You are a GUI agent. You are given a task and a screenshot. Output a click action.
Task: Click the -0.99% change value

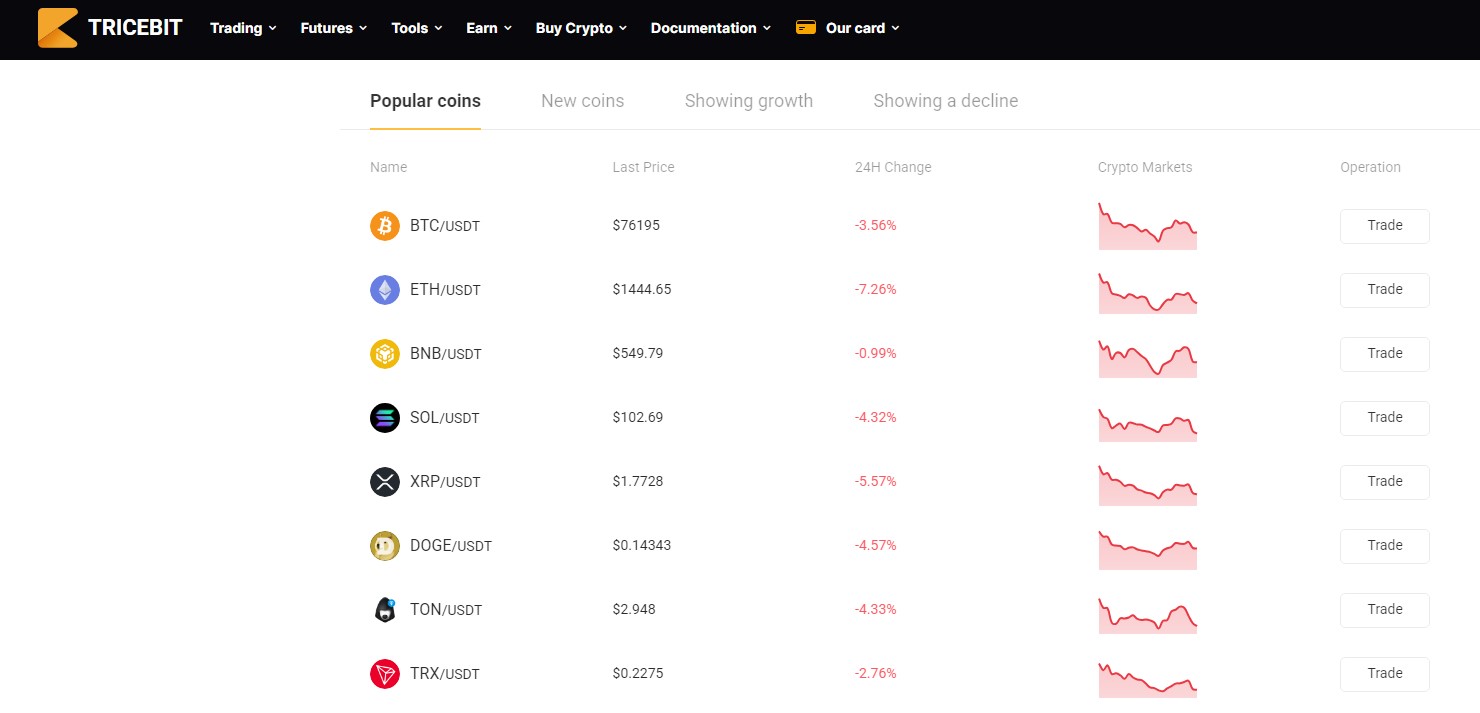[876, 354]
